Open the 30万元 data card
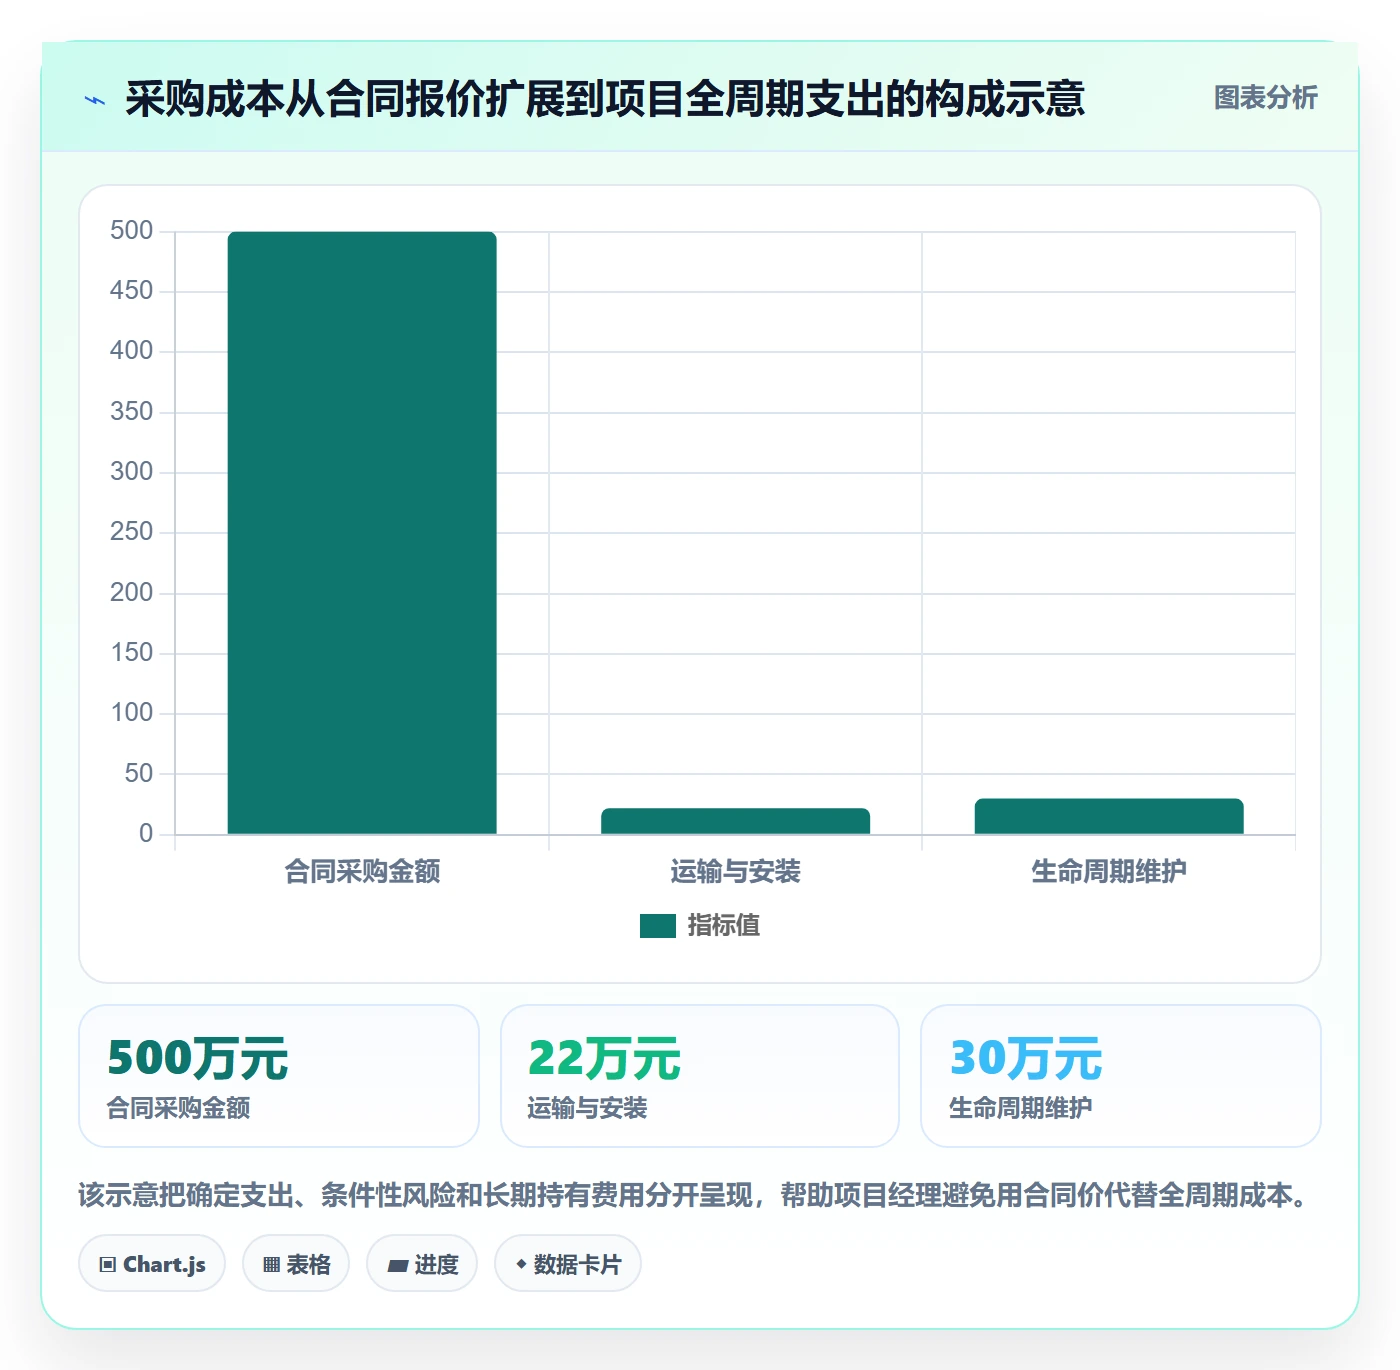This screenshot has height=1370, width=1400. point(1121,1076)
